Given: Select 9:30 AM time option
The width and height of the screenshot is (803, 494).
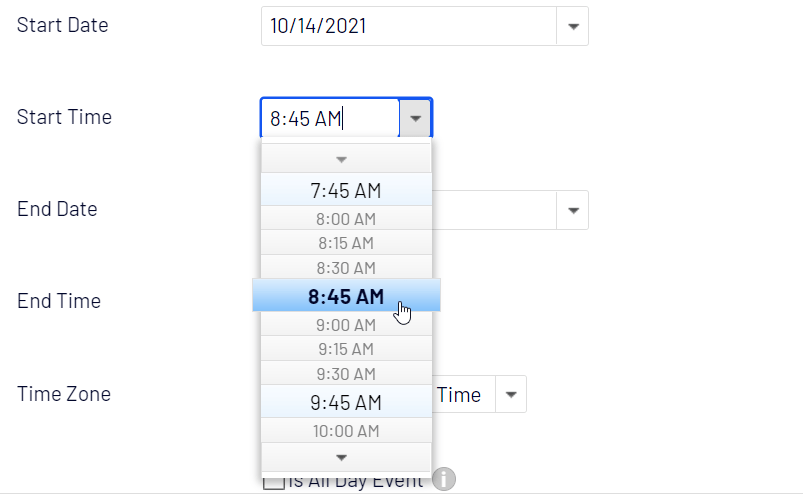Looking at the screenshot, I should (346, 374).
